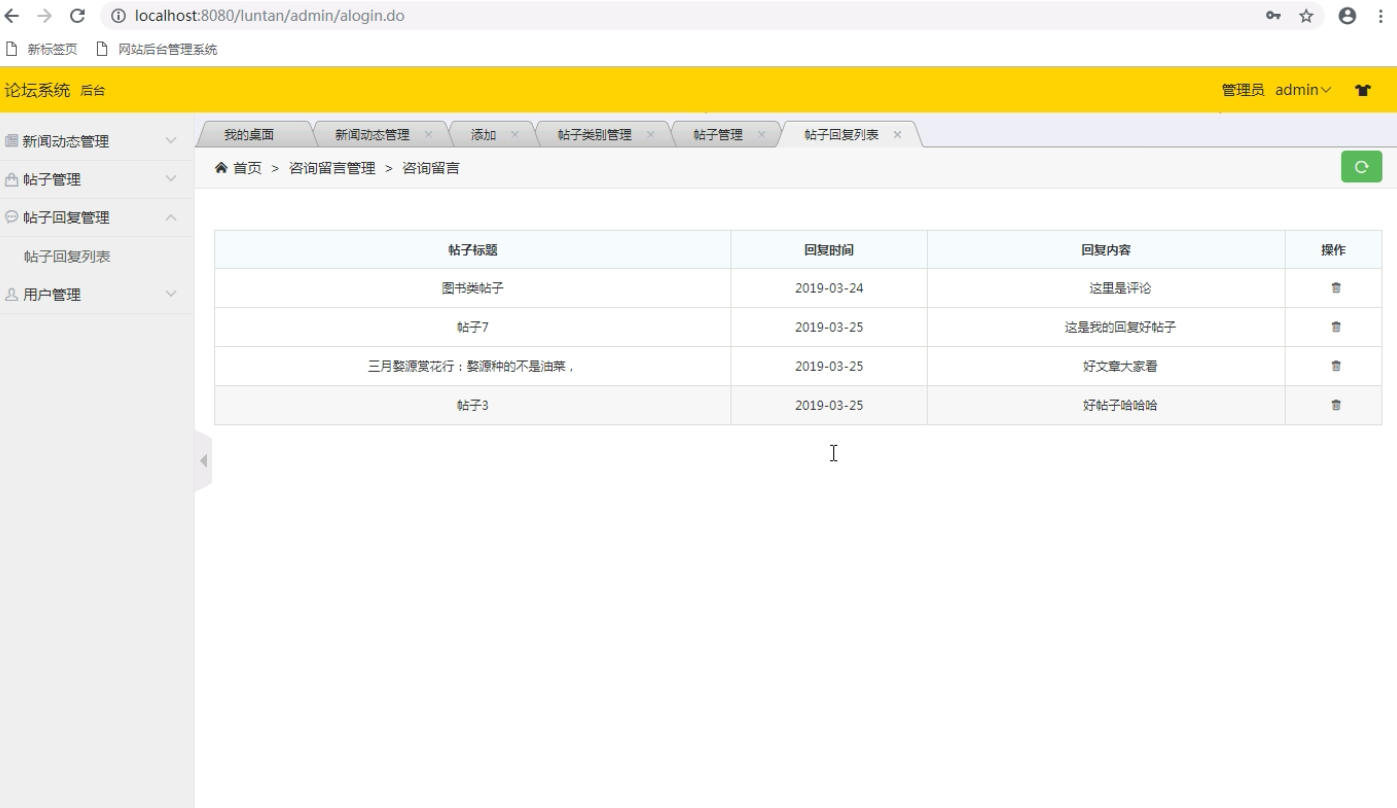Viewport: 1397px width, 808px height.
Task: Click the 论坛系统 logo title
Action: pyautogui.click(x=37, y=90)
